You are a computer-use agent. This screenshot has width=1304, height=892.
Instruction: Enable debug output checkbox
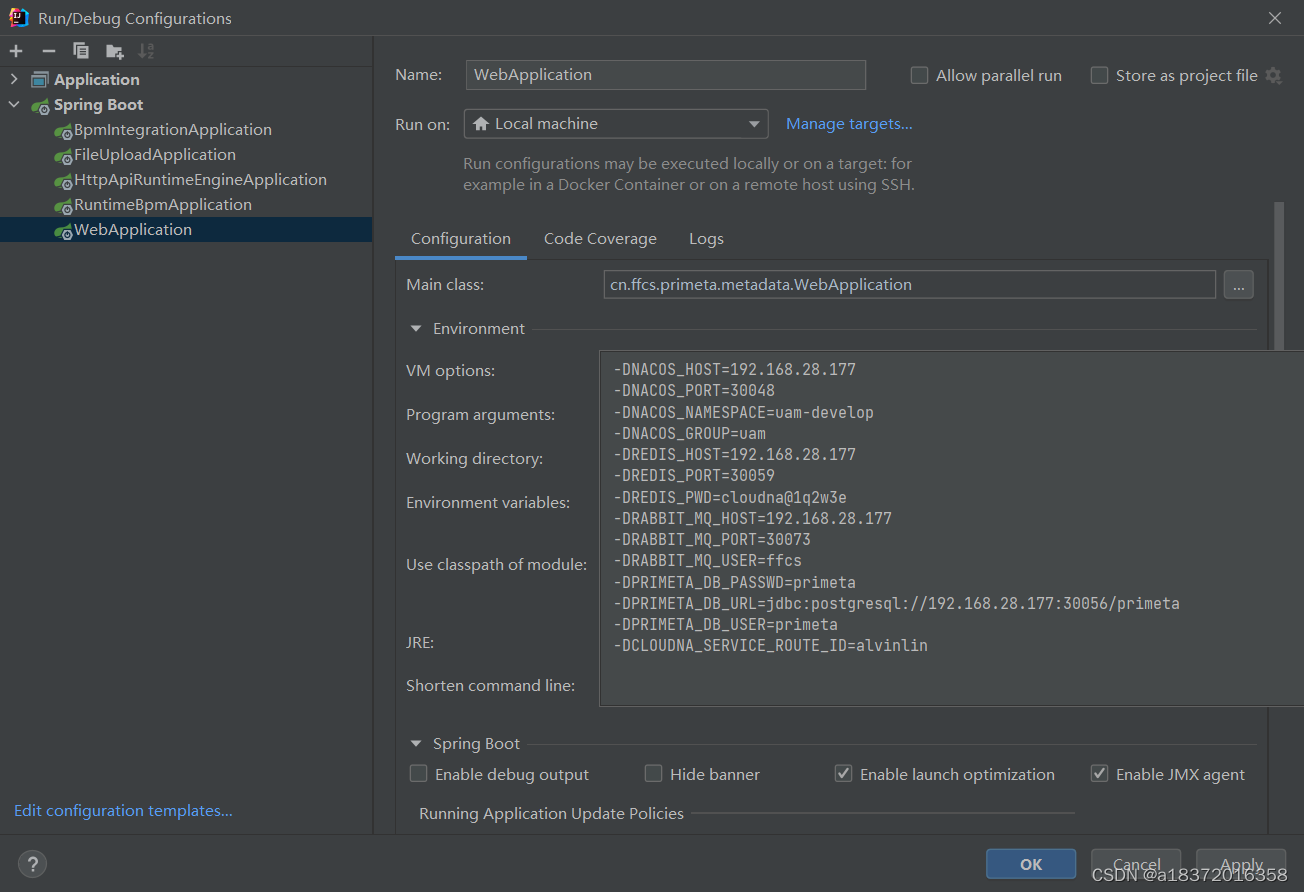[x=418, y=774]
